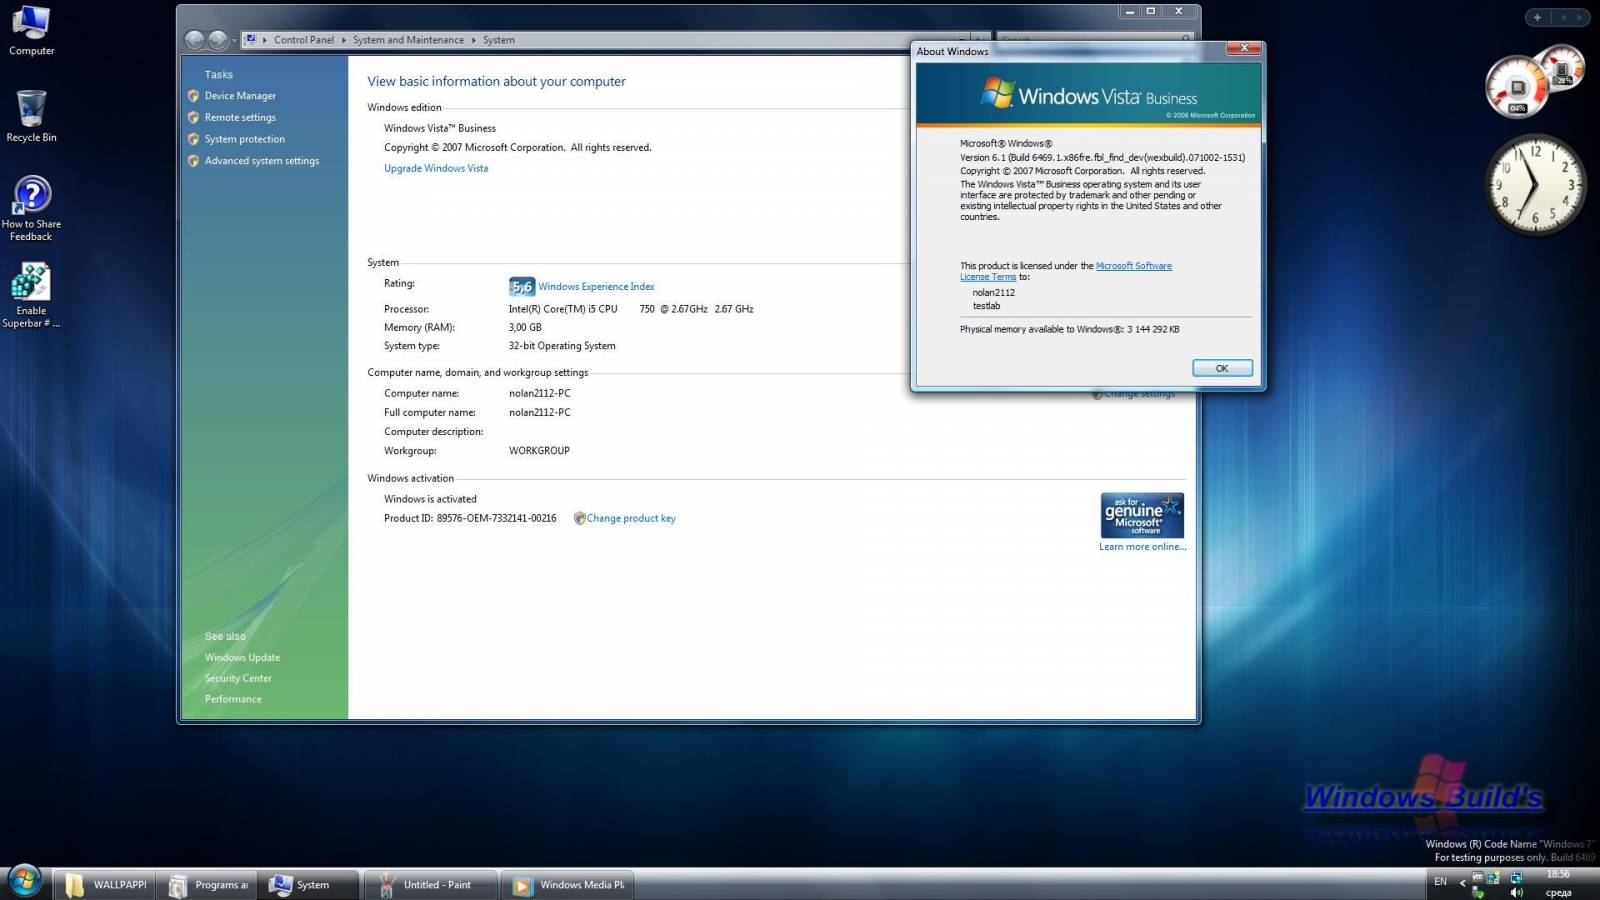Click shield icon next to Change product key

(x=579, y=518)
